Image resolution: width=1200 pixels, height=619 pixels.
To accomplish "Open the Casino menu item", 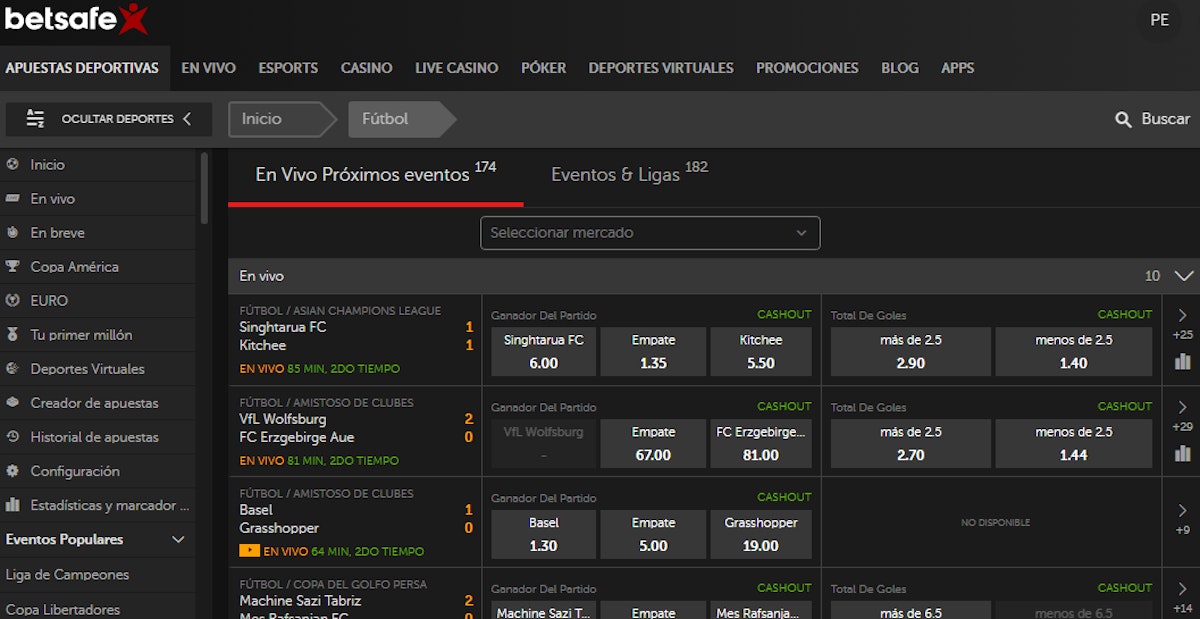I will (366, 68).
